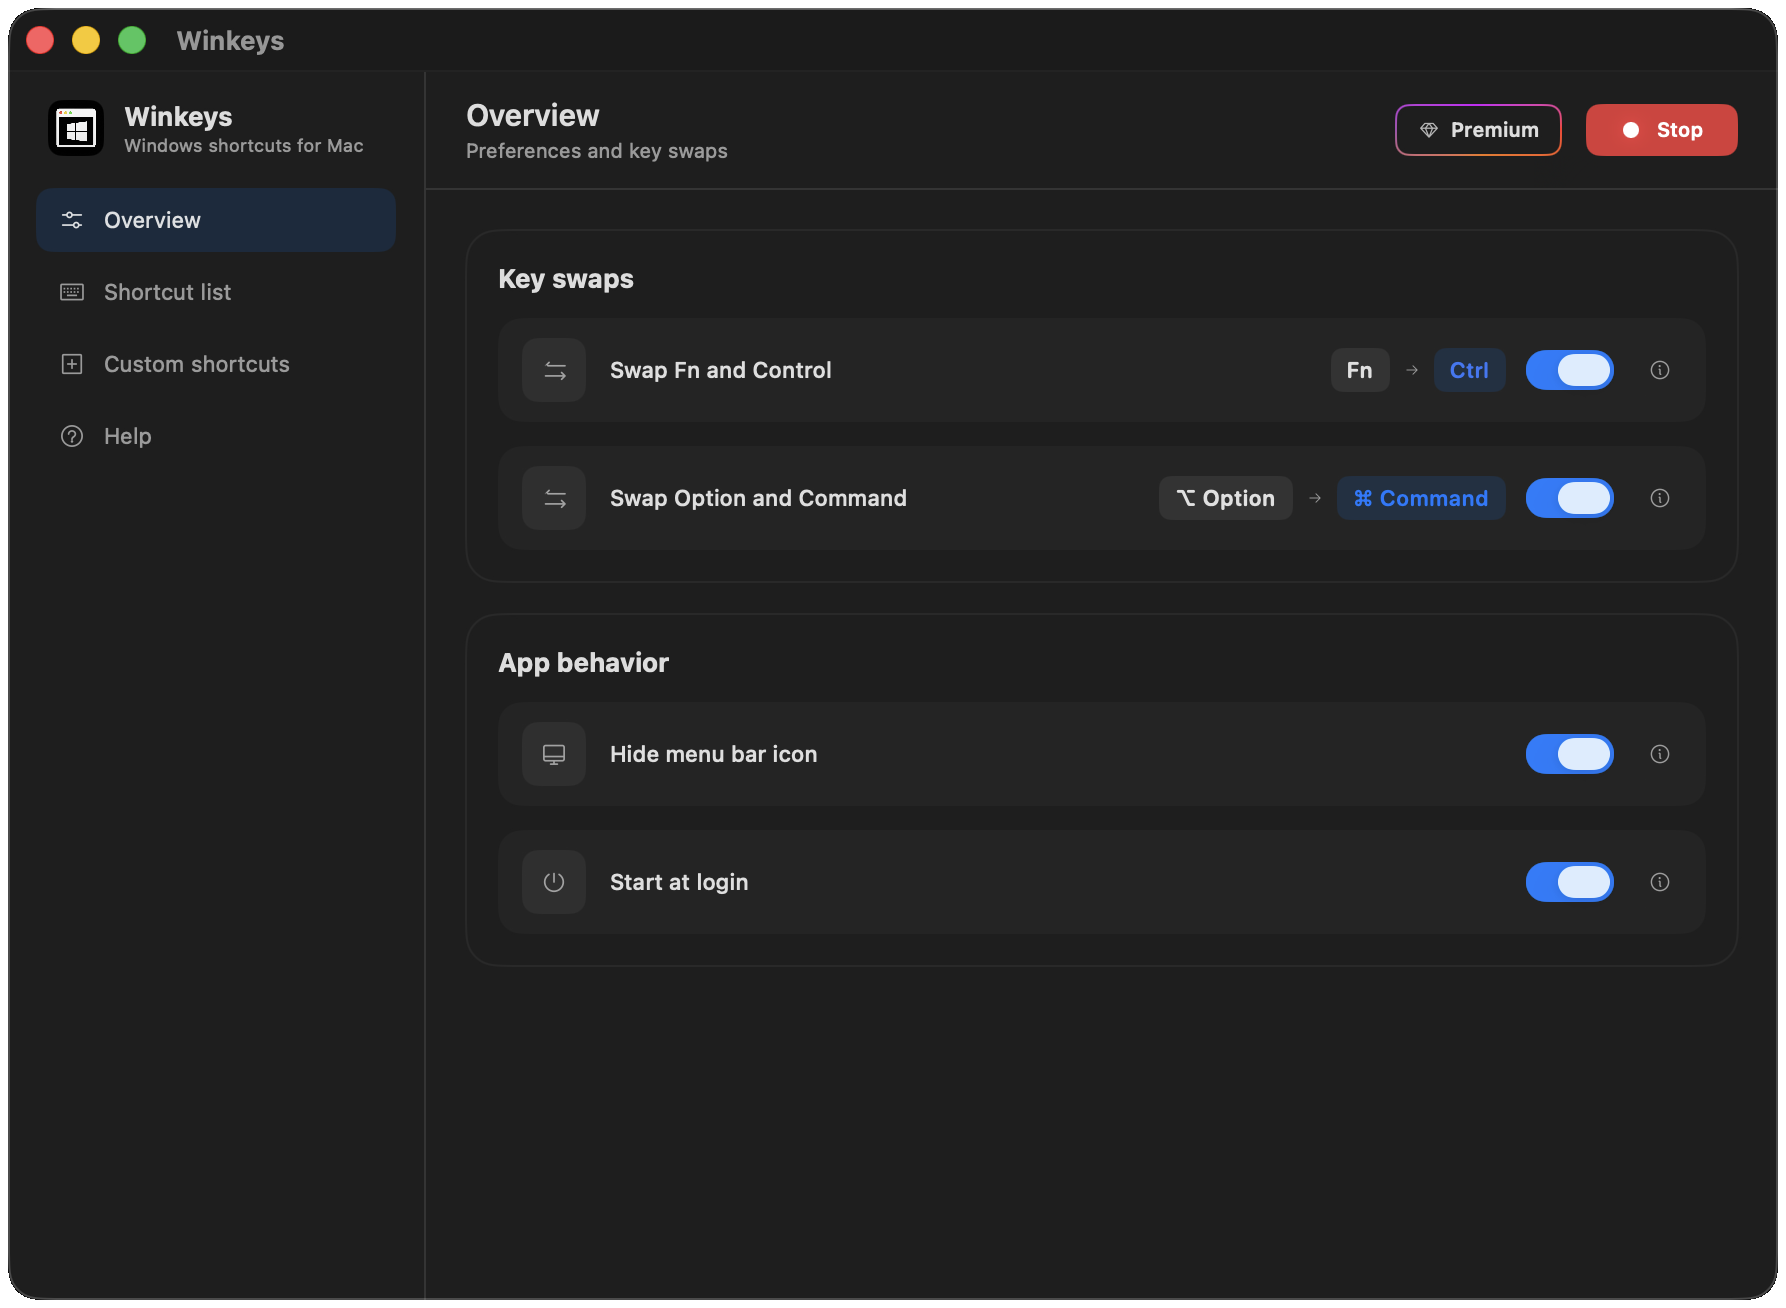Viewport: 1786px width, 1308px height.
Task: Click the Fn key badge
Action: (1360, 370)
